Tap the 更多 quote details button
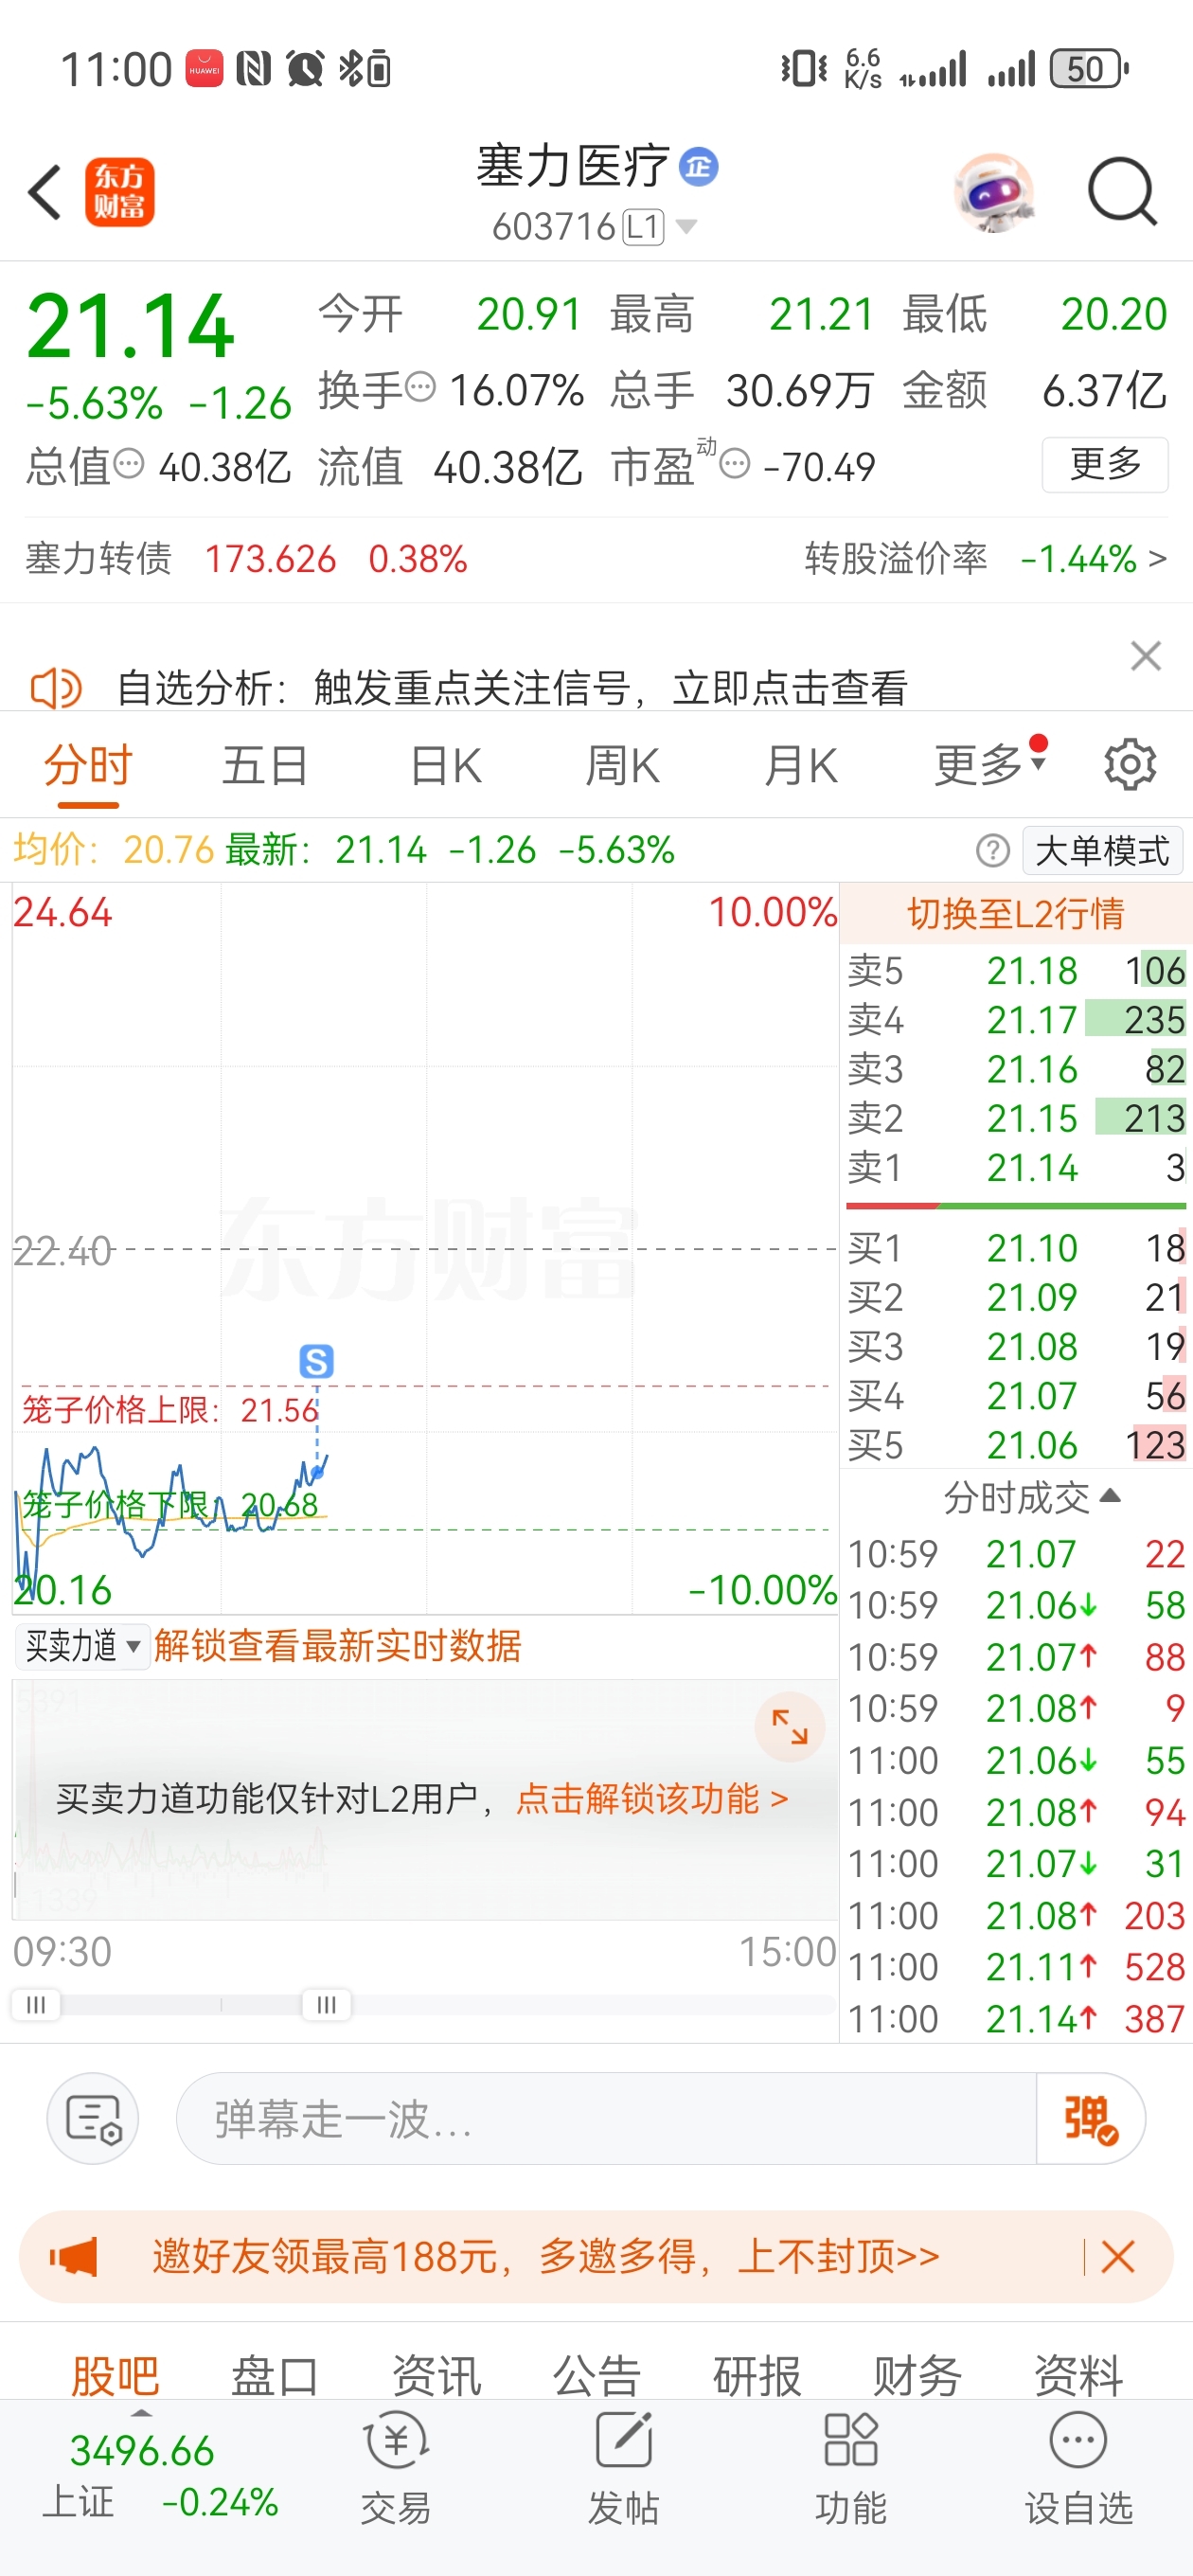 tap(1105, 464)
